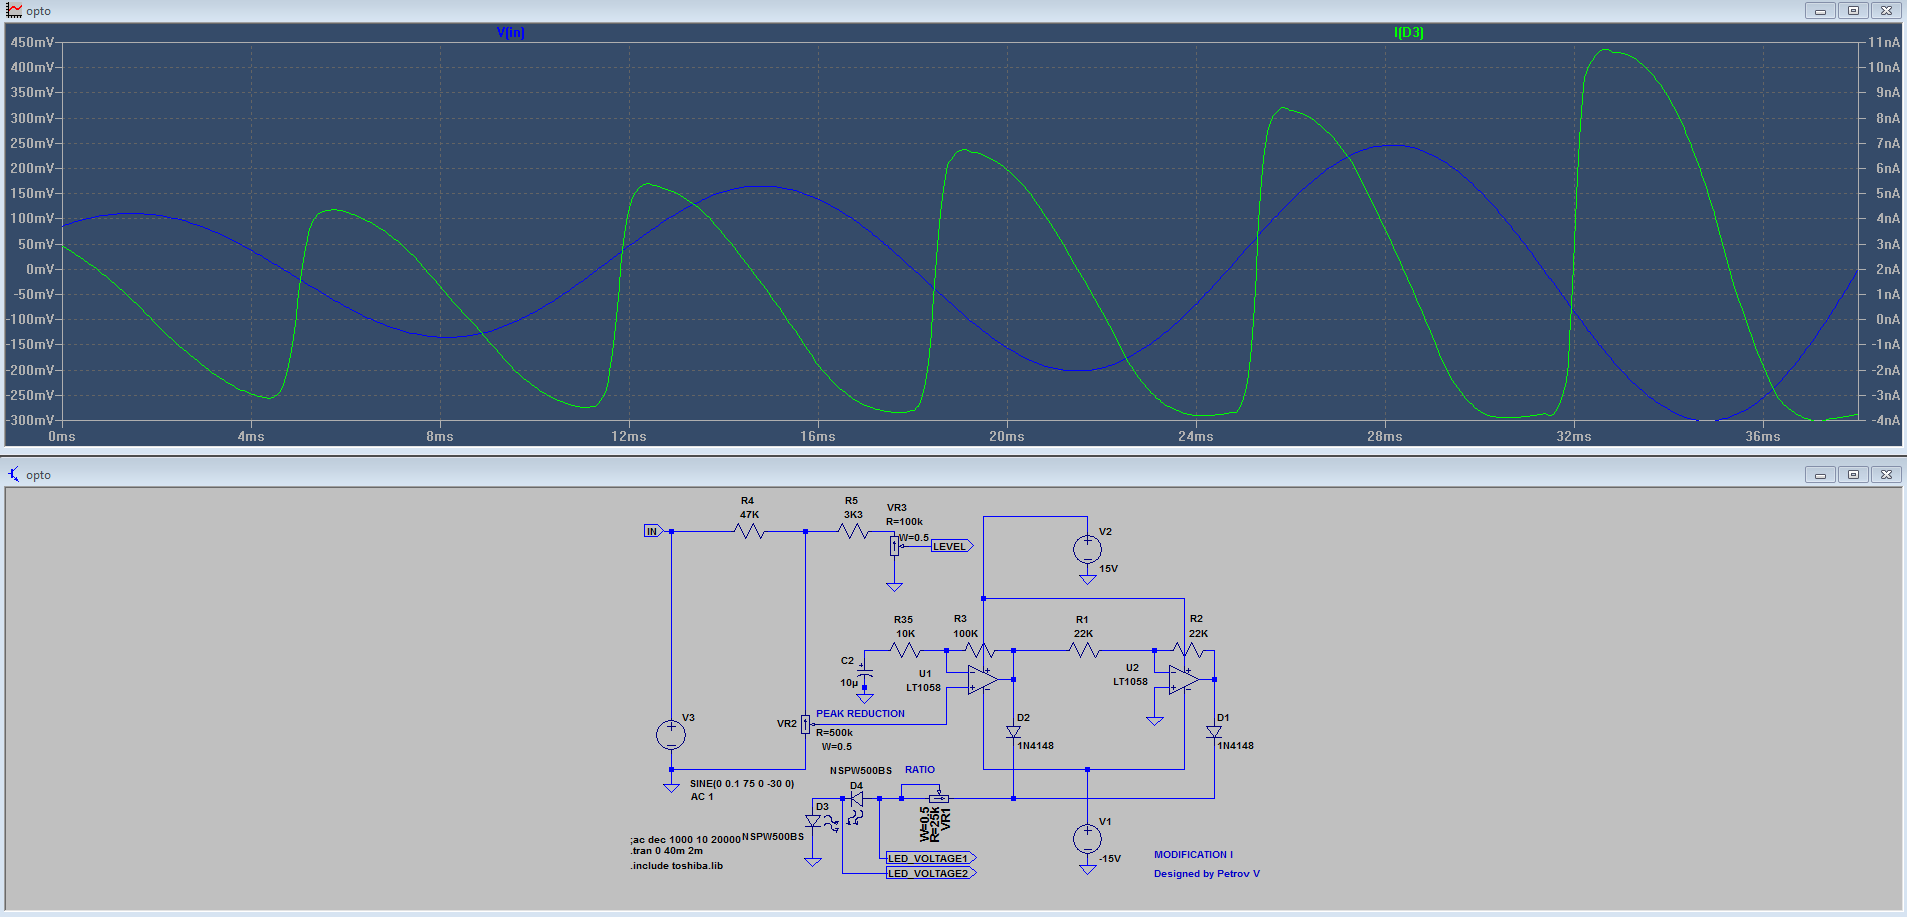Click the V(in) trace label
The height and width of the screenshot is (917, 1907).
click(x=510, y=32)
